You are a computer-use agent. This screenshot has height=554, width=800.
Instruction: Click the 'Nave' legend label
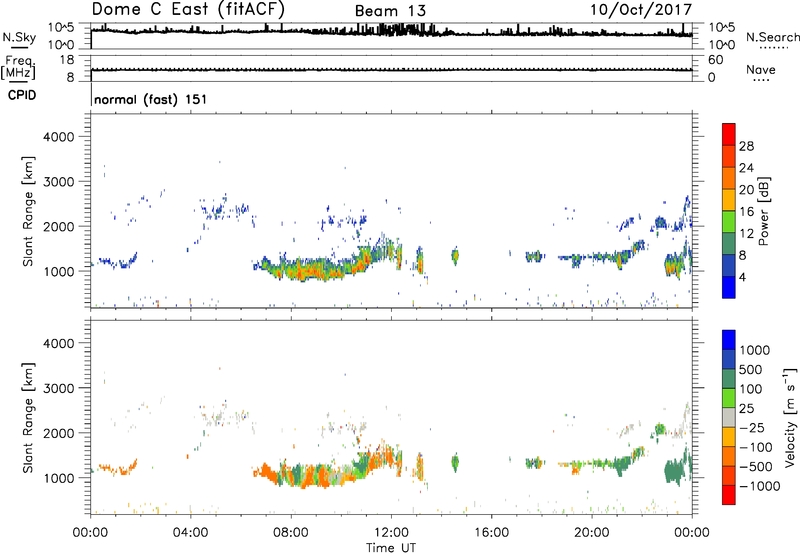pyautogui.click(x=761, y=69)
